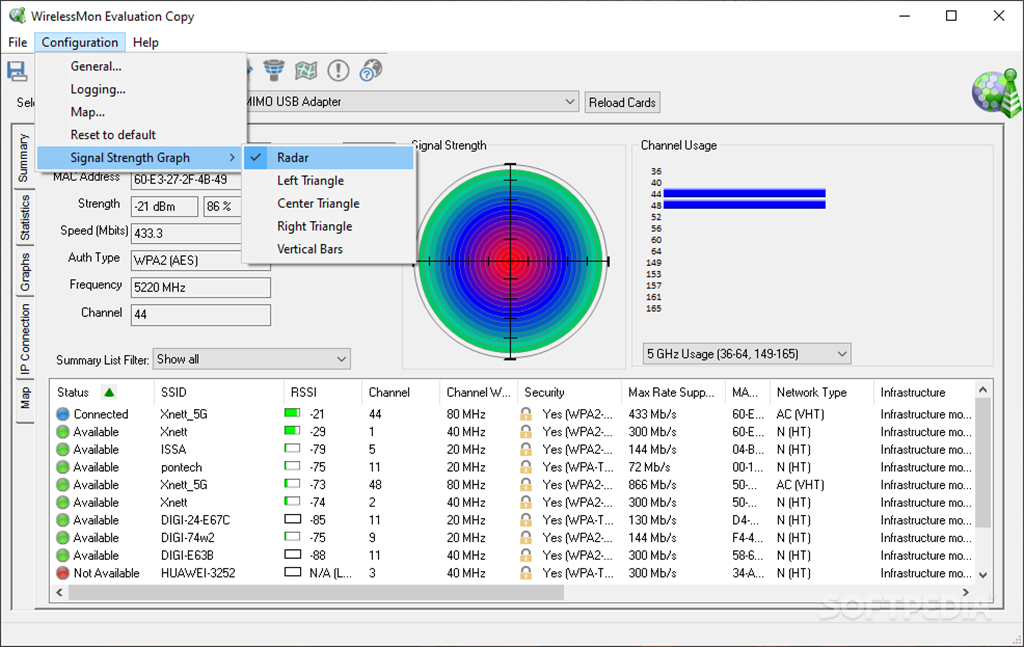Click the list's scroll down arrow
This screenshot has height=647, width=1024.
982,575
